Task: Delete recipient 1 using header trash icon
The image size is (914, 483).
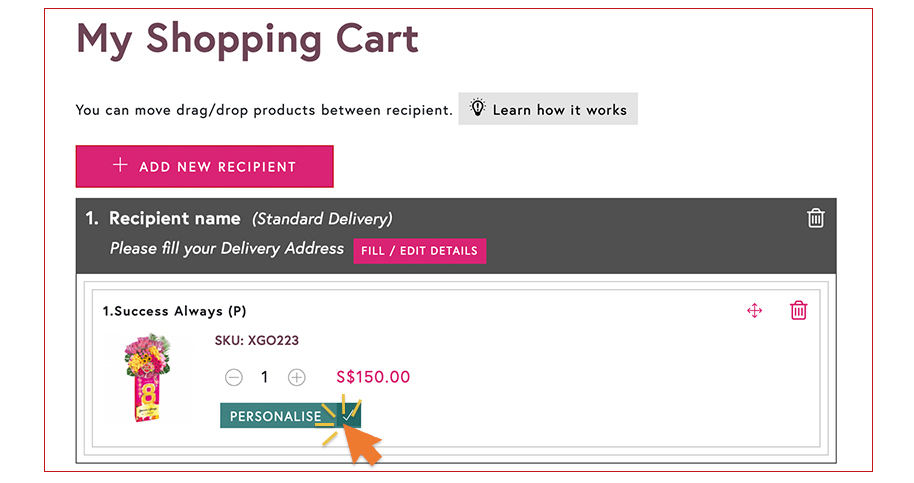Action: click(815, 218)
